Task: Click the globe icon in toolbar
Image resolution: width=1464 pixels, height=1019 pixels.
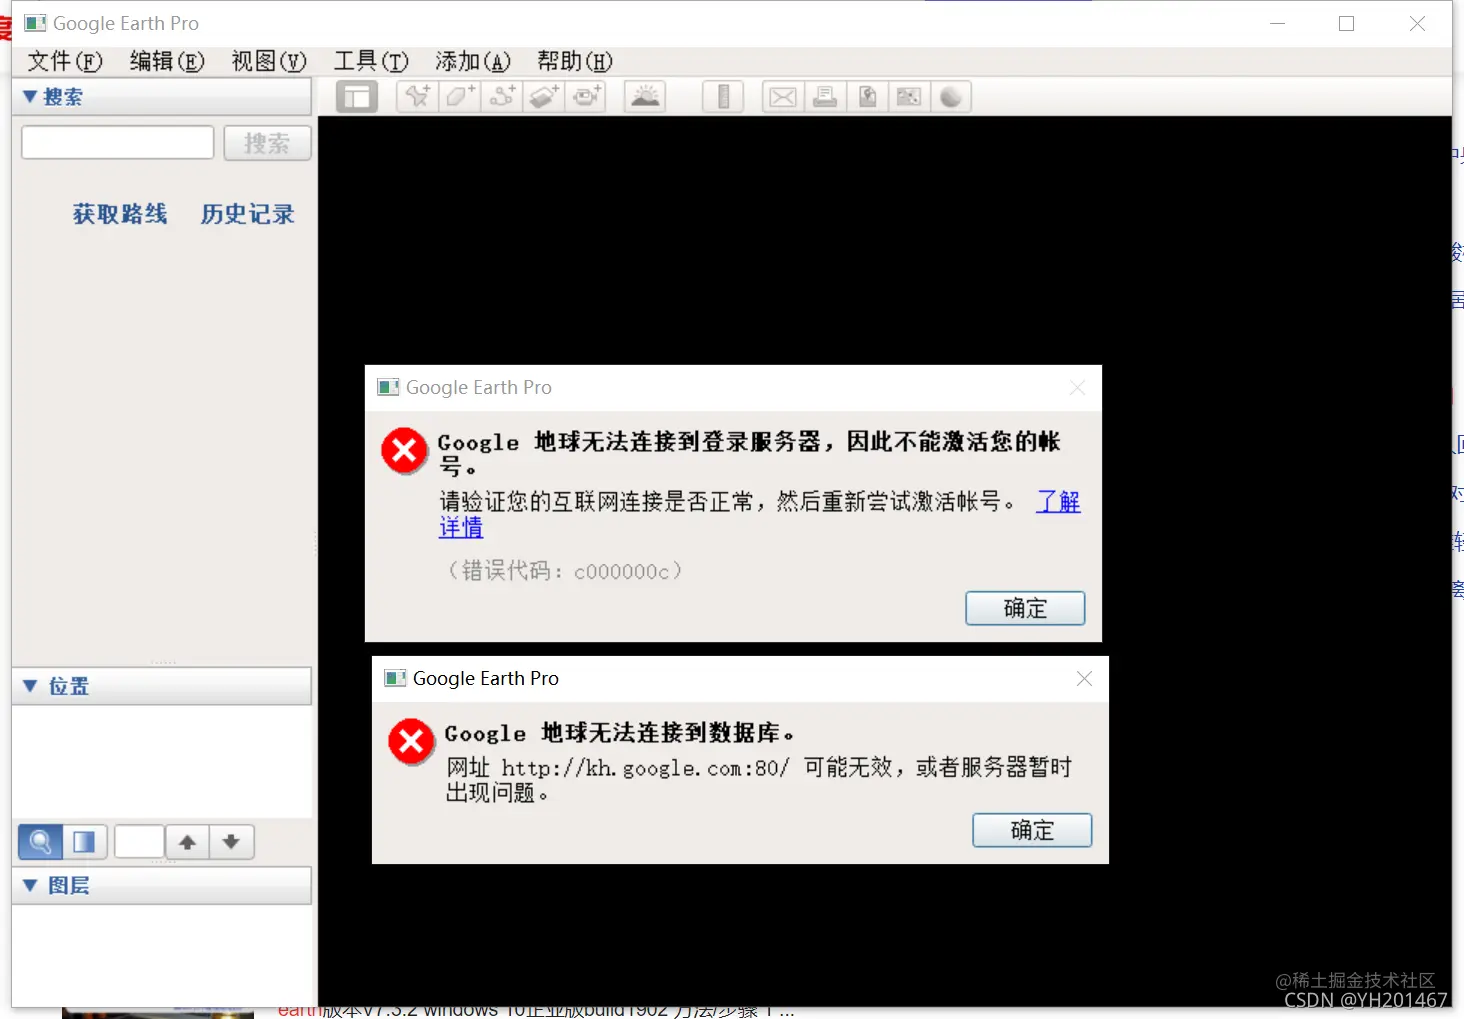Action: (x=951, y=97)
